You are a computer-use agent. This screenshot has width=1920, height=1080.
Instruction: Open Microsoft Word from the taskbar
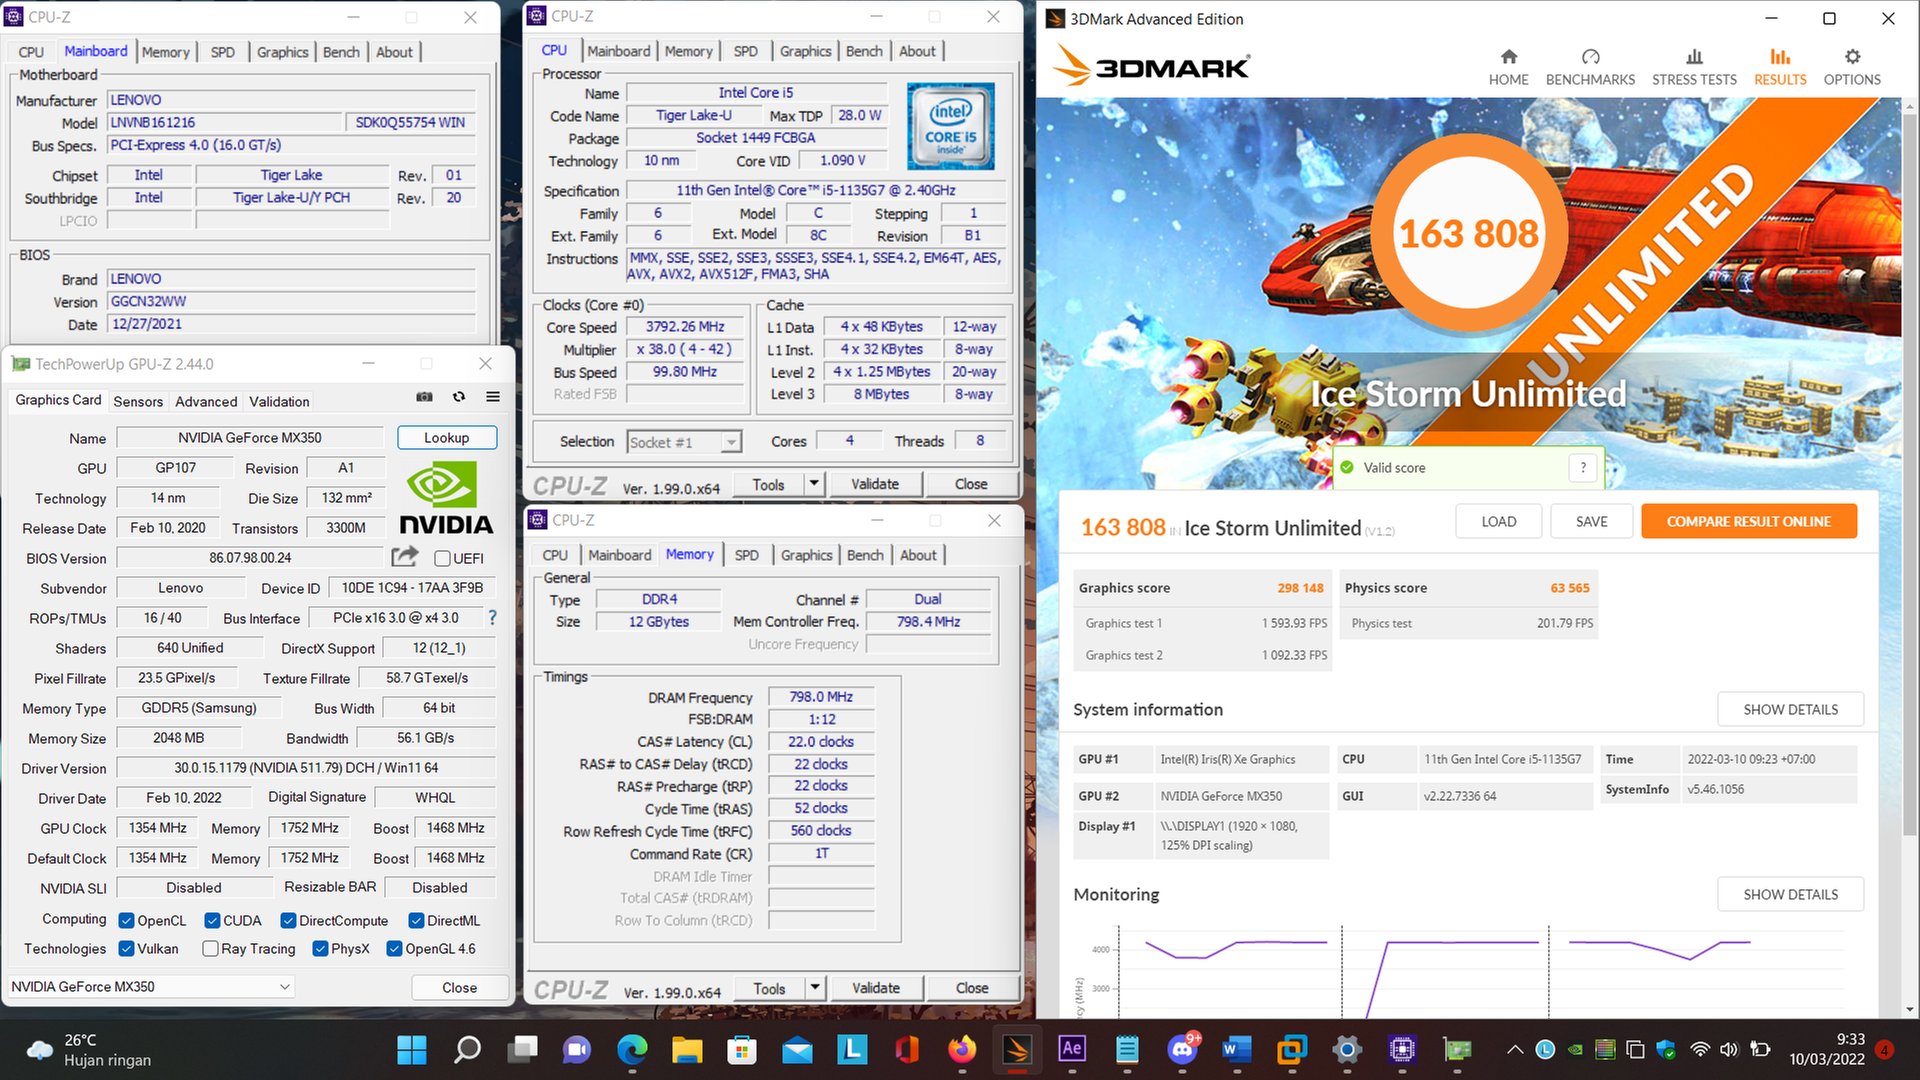(1237, 1049)
